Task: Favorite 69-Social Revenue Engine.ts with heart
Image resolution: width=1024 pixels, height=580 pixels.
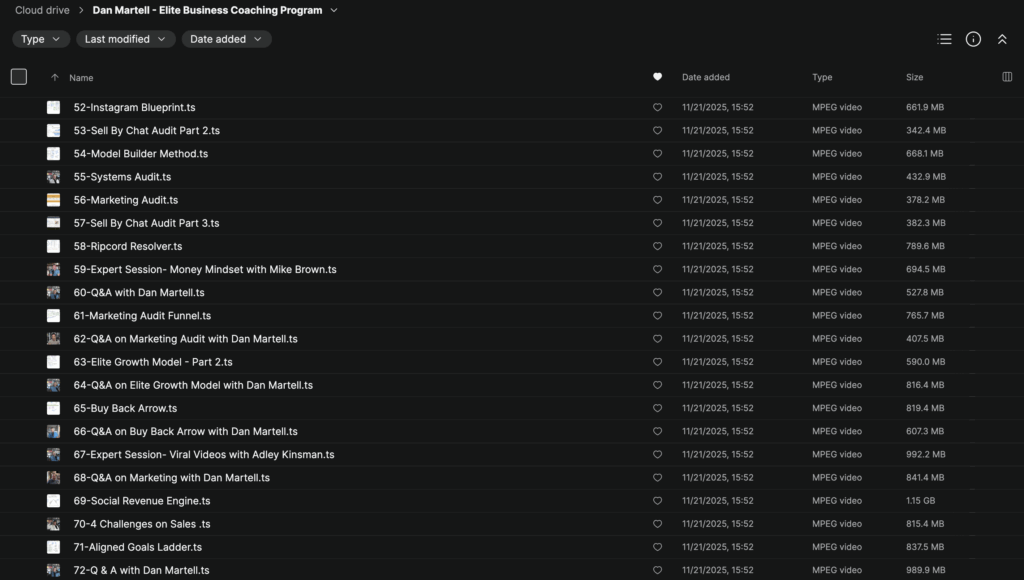Action: click(657, 501)
